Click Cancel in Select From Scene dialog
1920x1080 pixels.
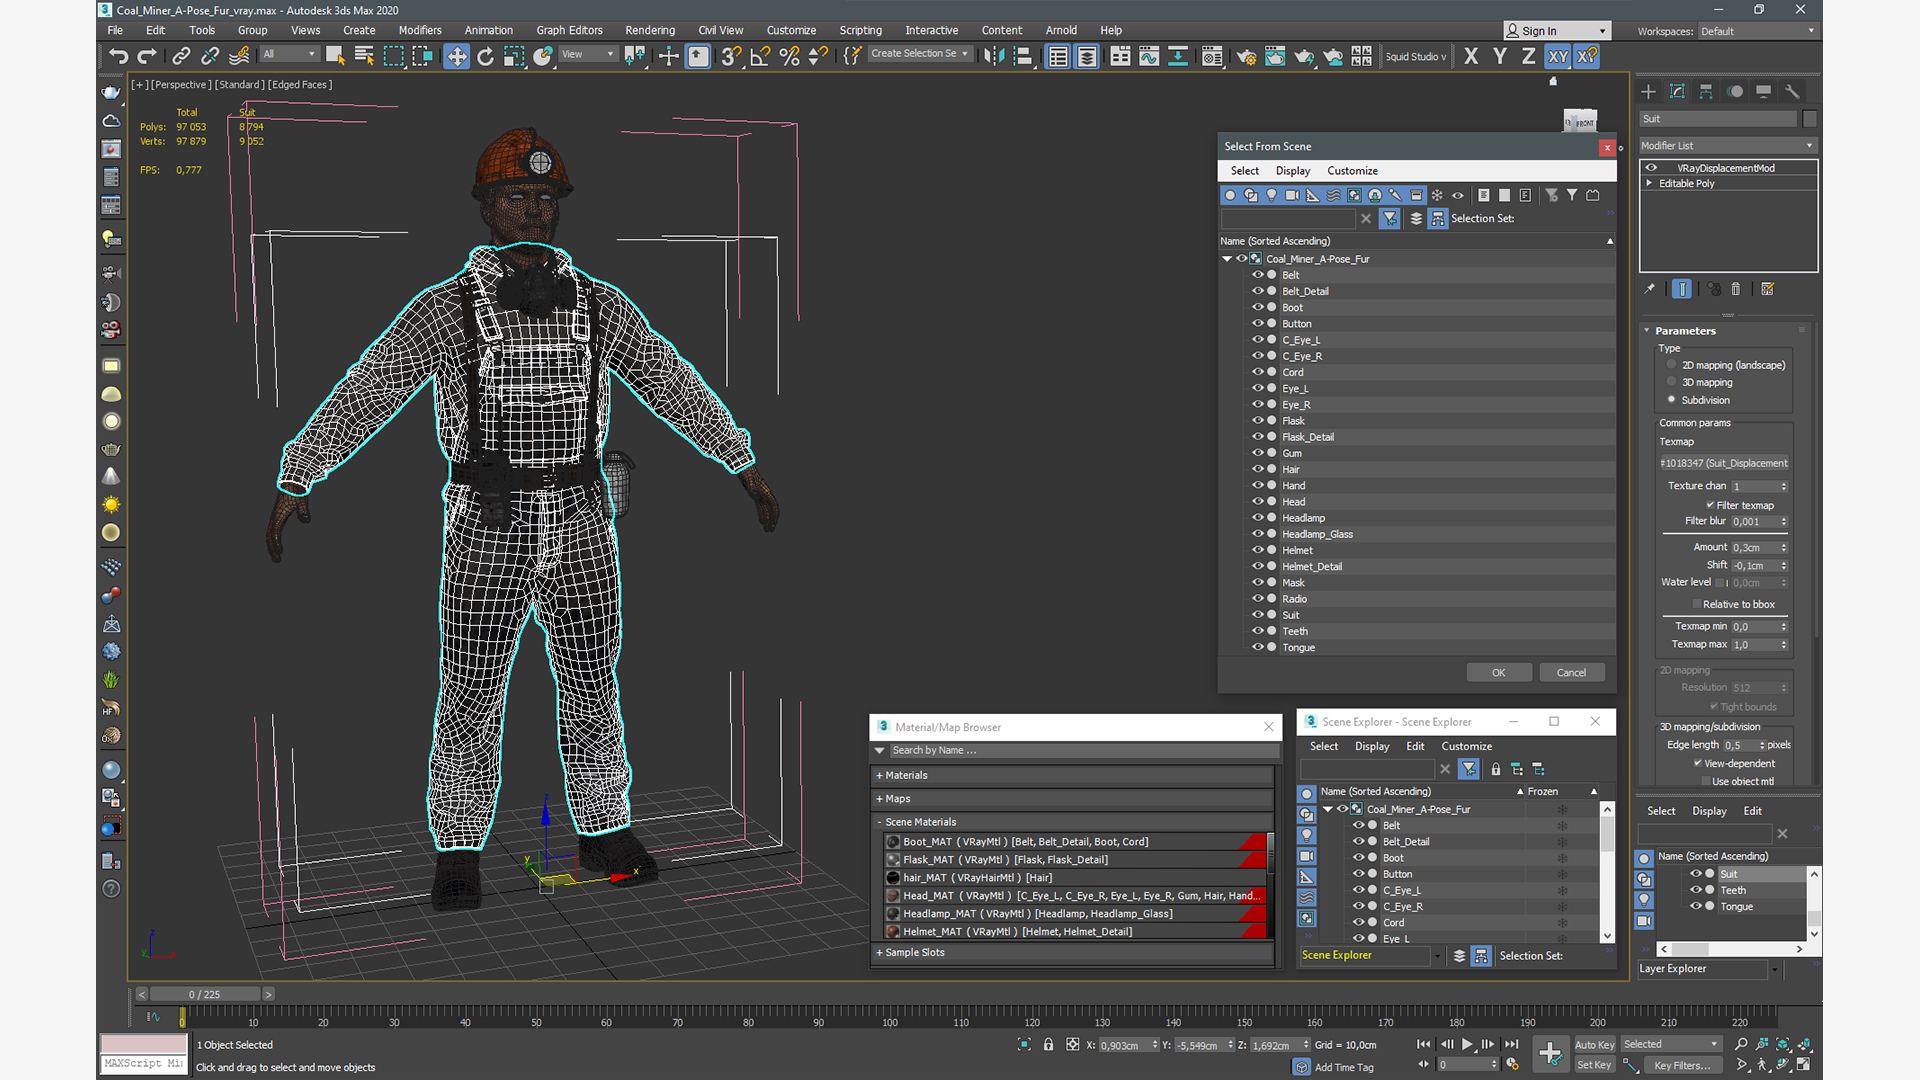click(x=1571, y=672)
